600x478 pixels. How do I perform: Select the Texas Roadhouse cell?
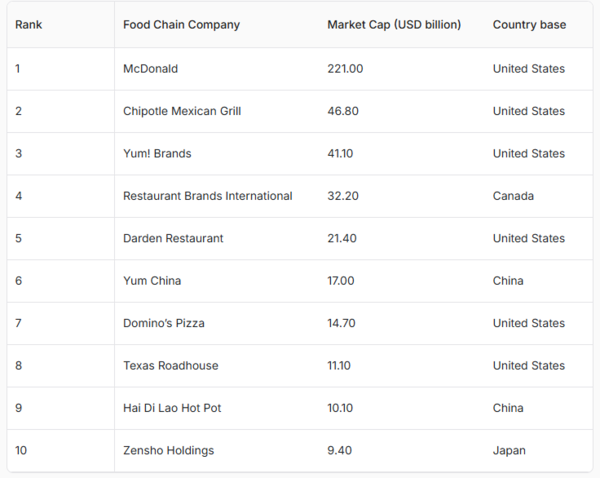(x=170, y=366)
